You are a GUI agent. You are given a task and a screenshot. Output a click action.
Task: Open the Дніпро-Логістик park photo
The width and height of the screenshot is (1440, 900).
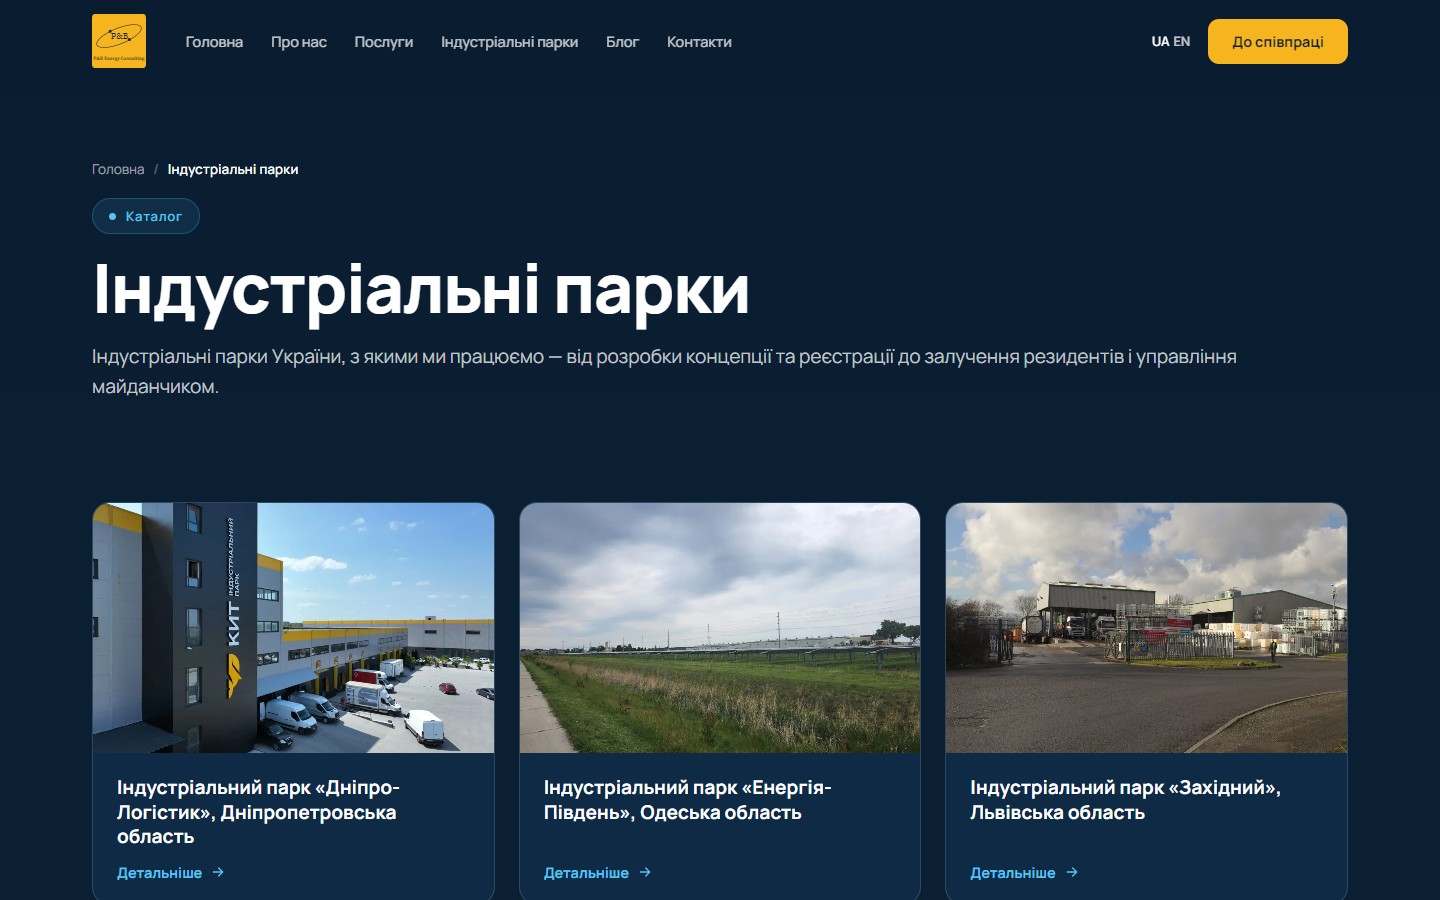[293, 628]
